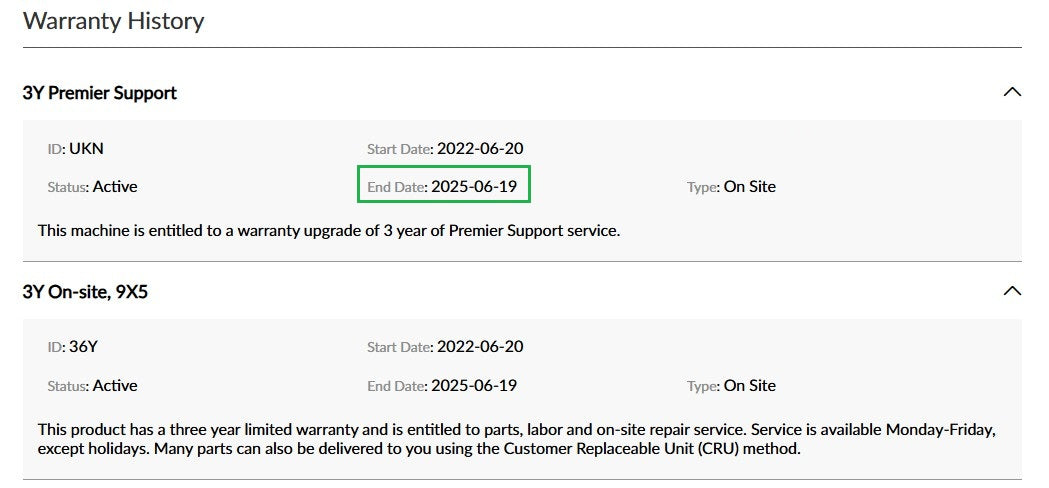Click the Warranty History title
Viewport: 1049px width, 488px height.
click(113, 21)
